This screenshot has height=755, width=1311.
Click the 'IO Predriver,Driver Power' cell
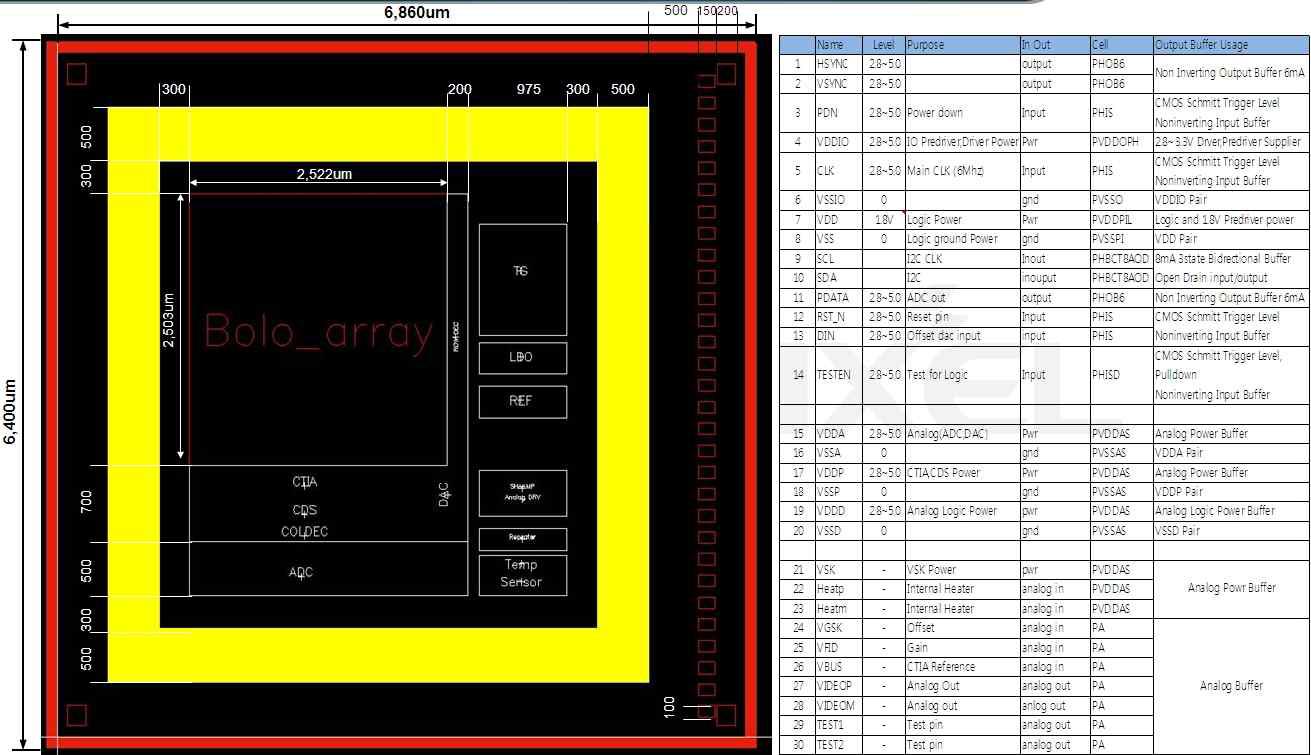962,142
